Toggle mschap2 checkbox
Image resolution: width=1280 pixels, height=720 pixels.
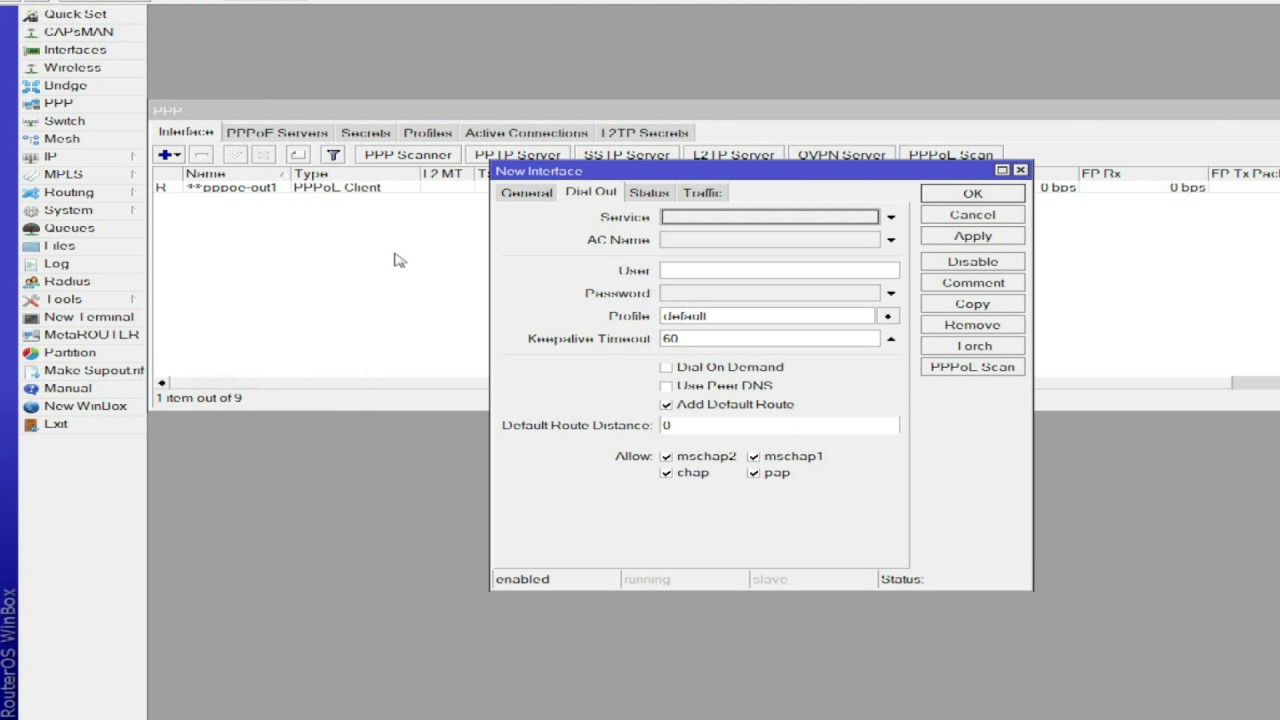(x=666, y=457)
